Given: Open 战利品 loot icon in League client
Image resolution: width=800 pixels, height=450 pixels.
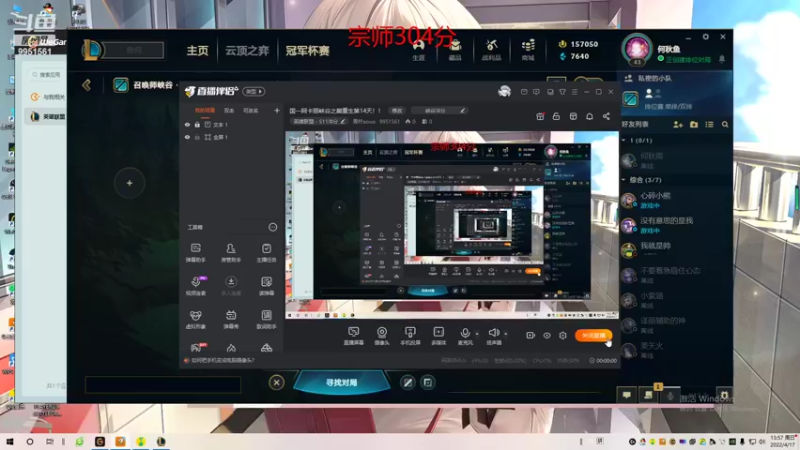Looking at the screenshot, I should click(491, 50).
